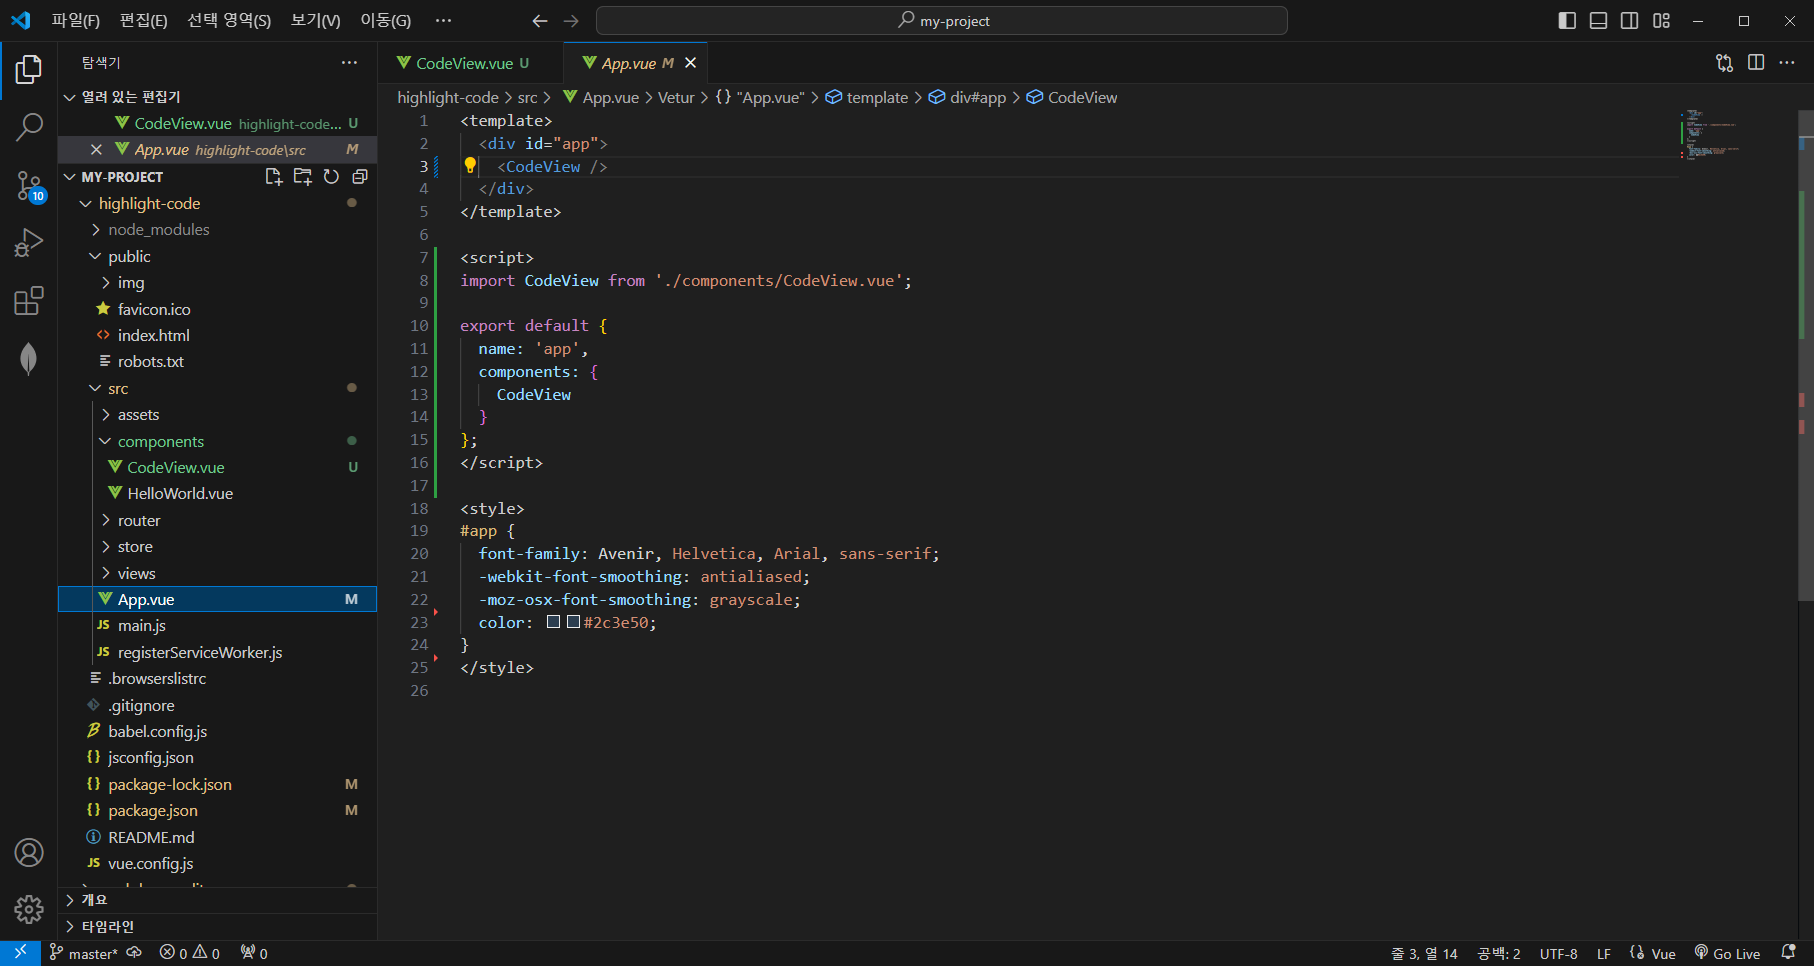The width and height of the screenshot is (1814, 966).
Task: Create a new file in the explorer
Action: (x=273, y=176)
